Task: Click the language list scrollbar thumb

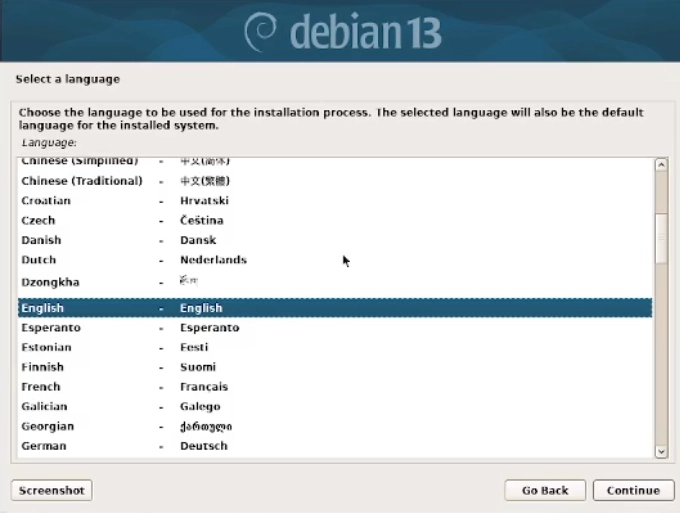Action: (x=661, y=238)
